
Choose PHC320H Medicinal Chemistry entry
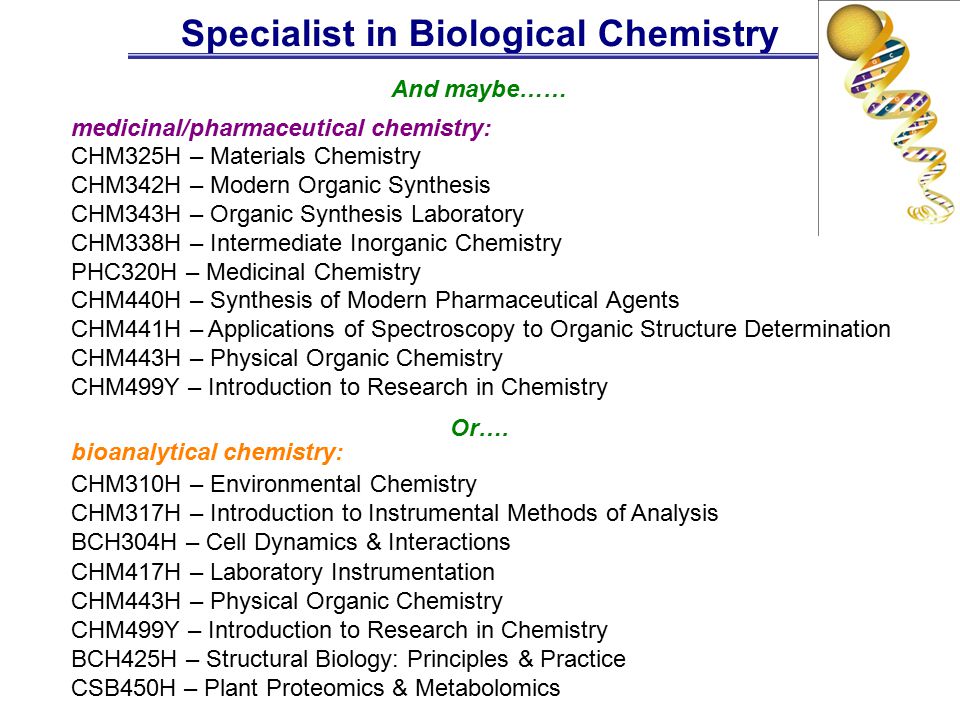tap(246, 272)
